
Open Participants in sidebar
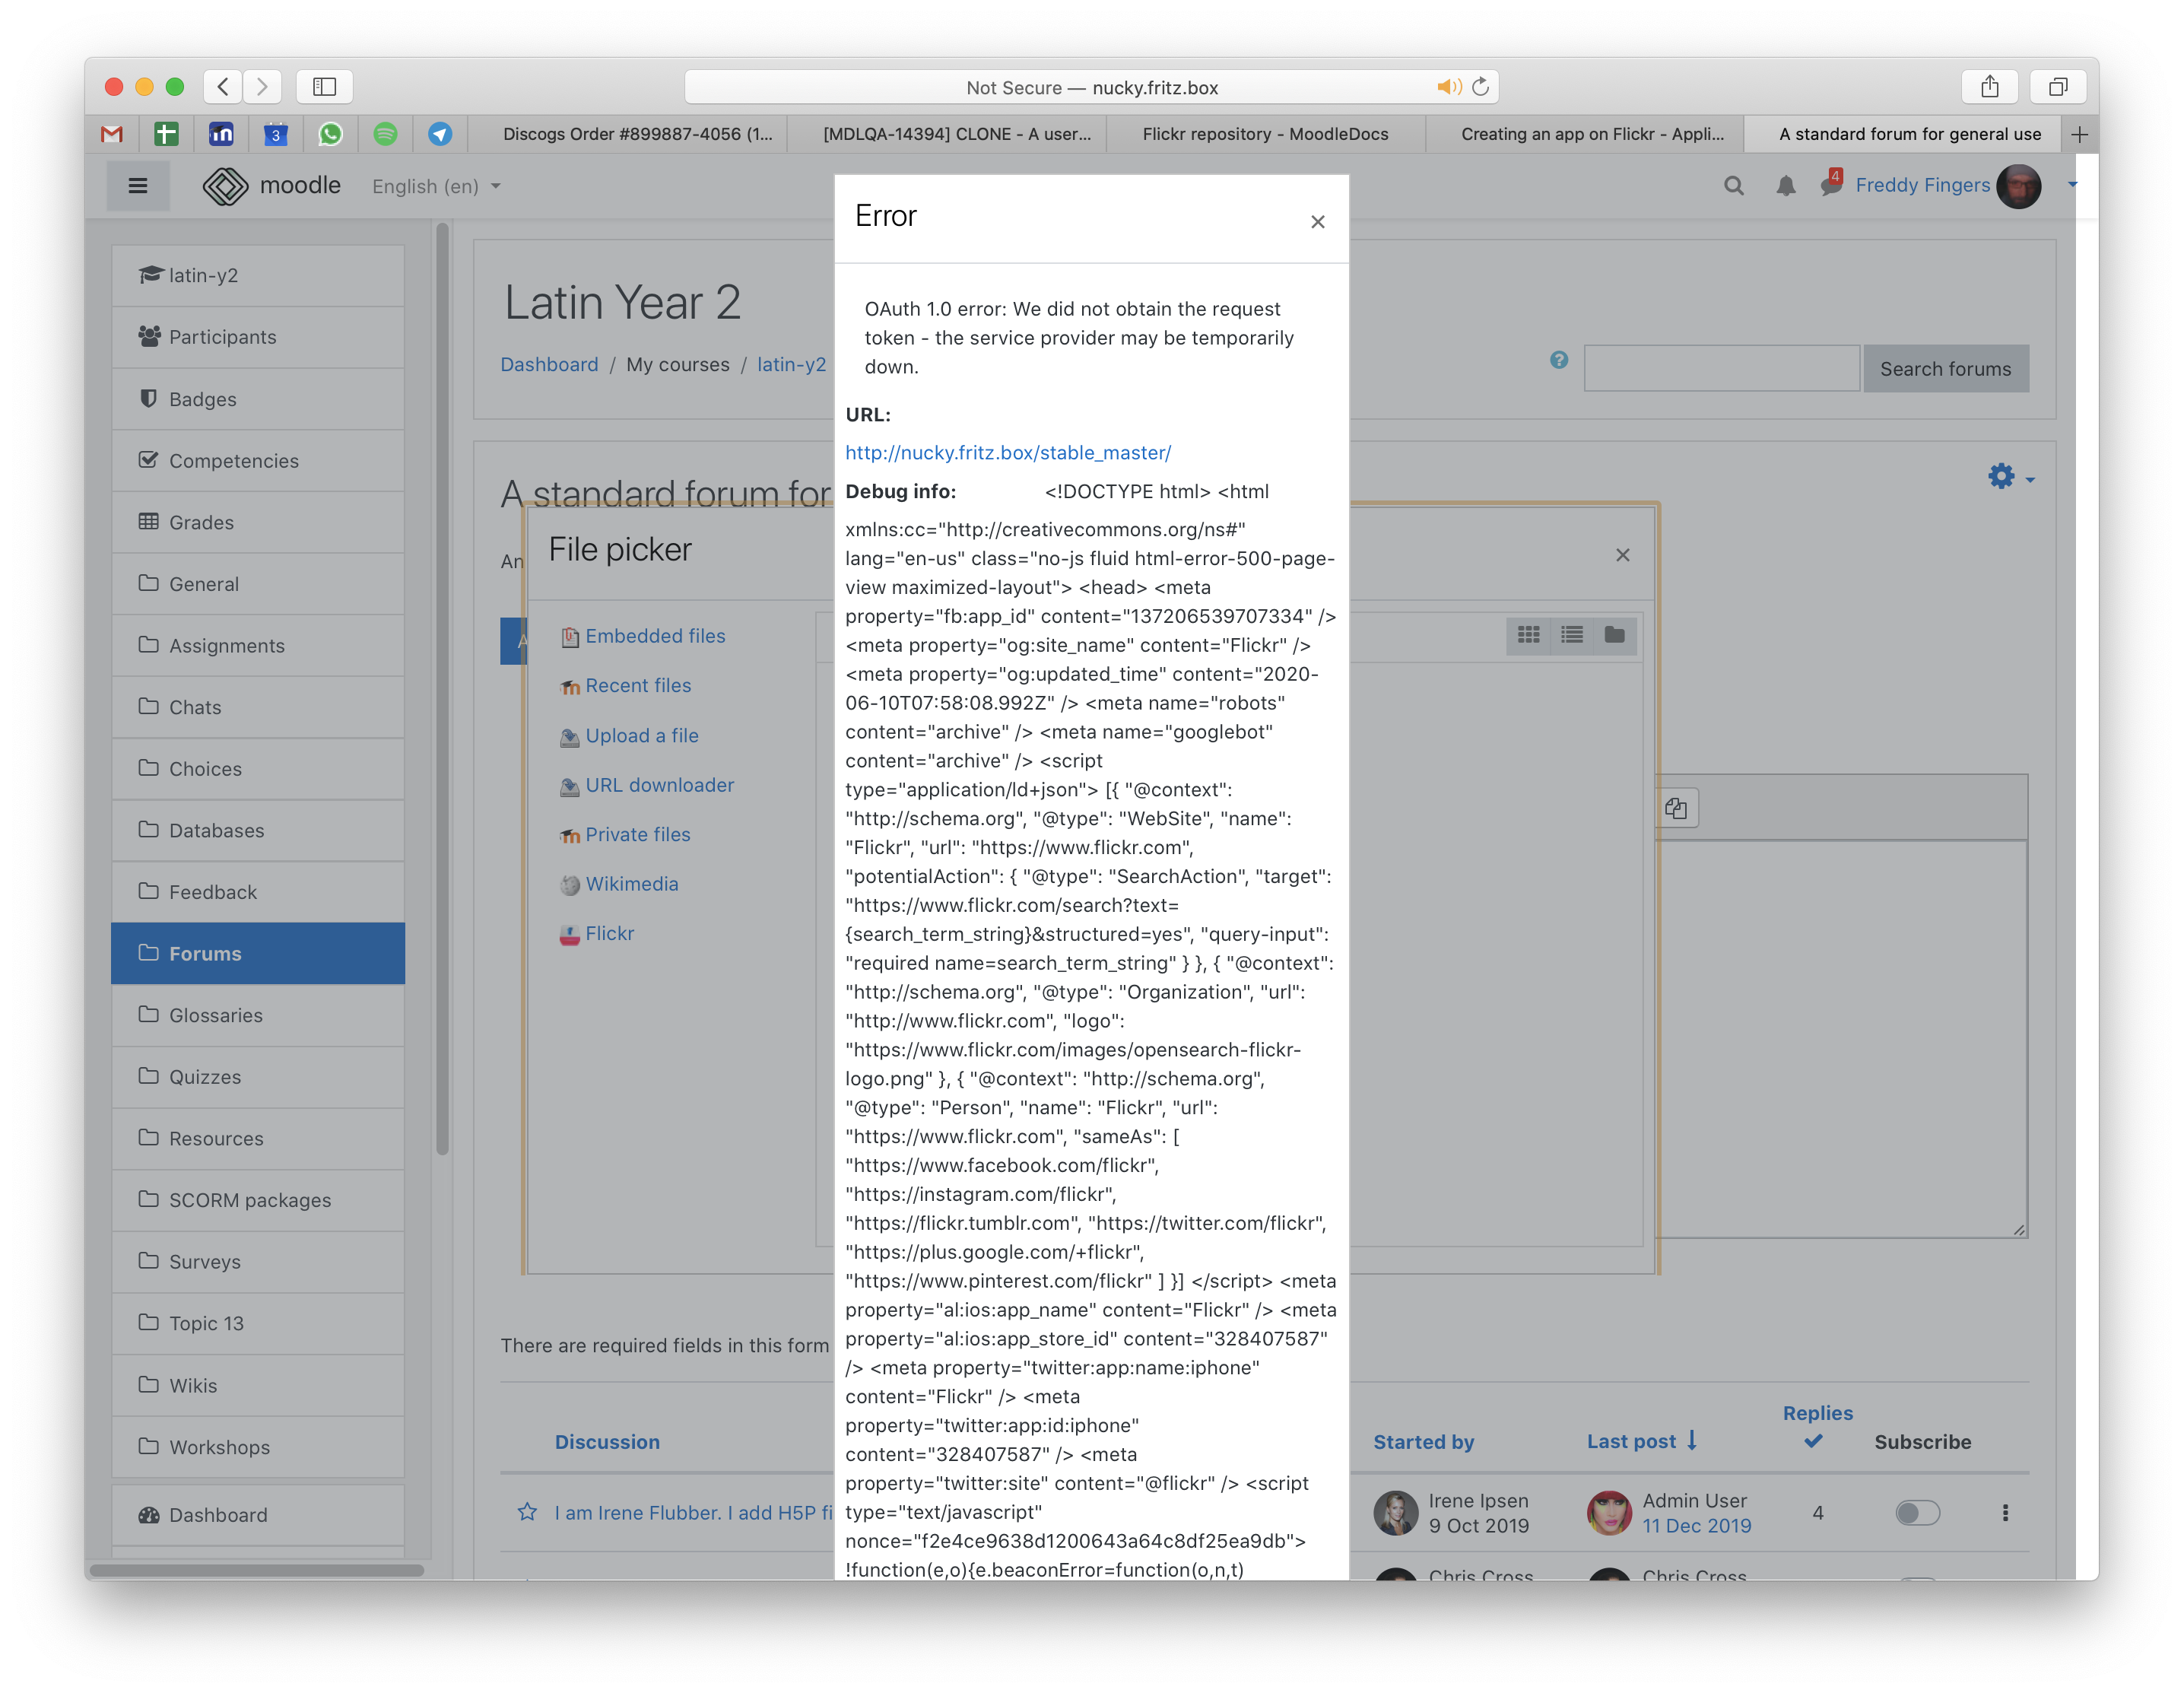[x=258, y=337]
